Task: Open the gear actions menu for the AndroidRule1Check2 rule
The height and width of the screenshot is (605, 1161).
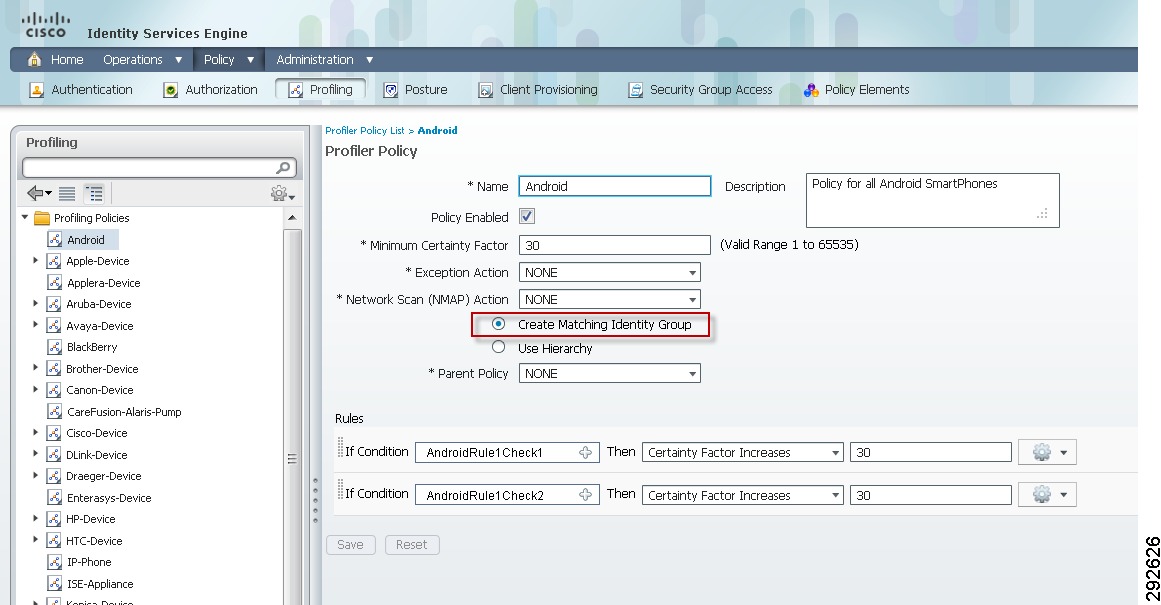Action: 1047,495
